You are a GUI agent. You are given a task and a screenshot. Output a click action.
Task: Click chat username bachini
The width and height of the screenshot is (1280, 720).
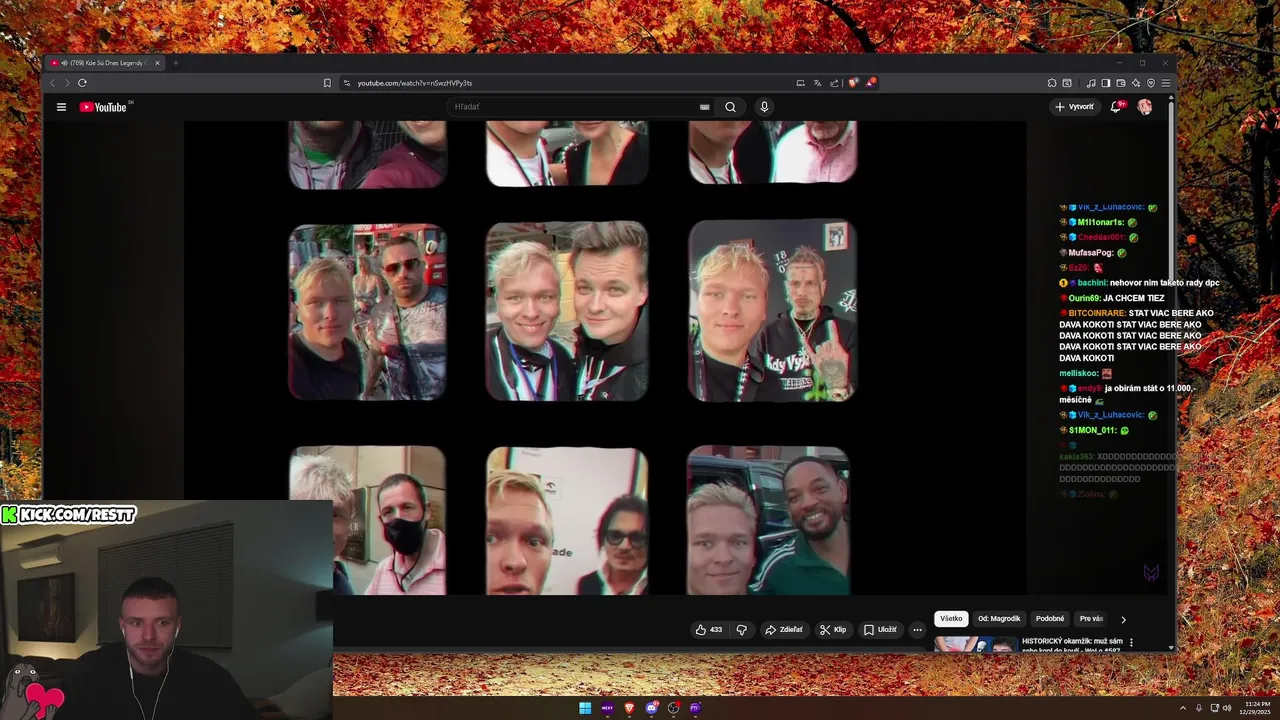tap(1092, 283)
